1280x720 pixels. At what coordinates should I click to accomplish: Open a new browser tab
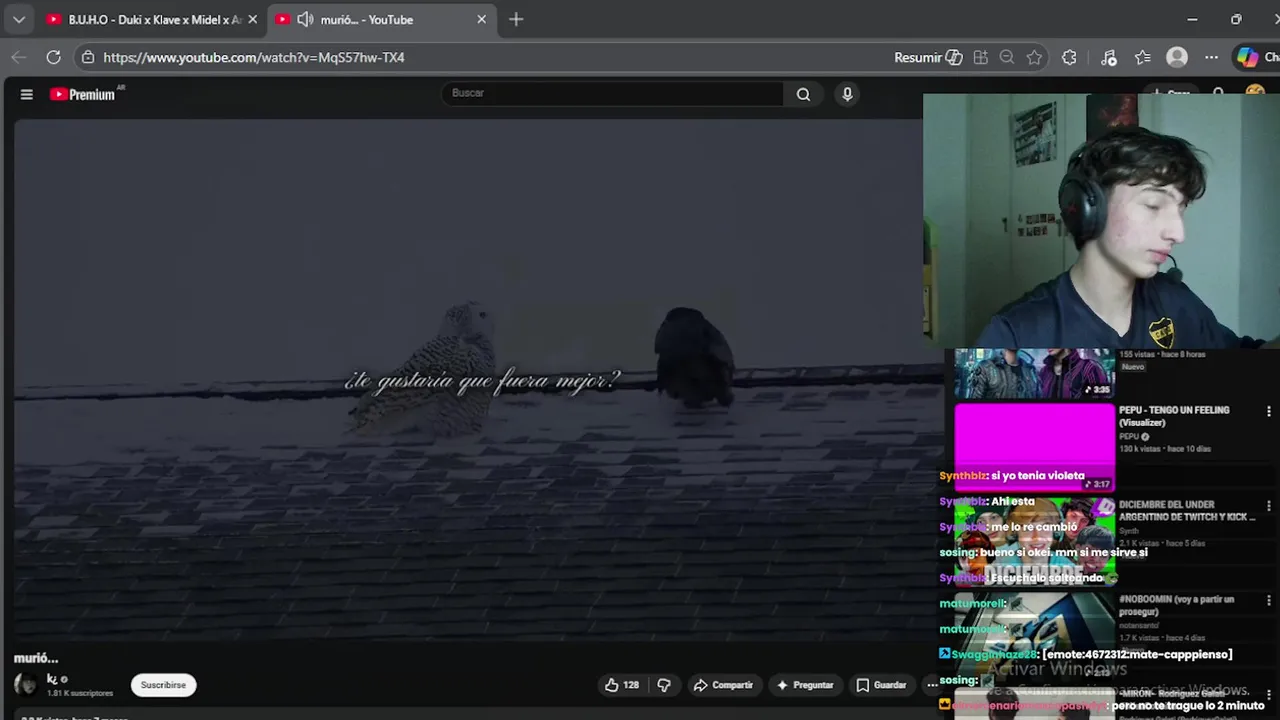pos(516,19)
